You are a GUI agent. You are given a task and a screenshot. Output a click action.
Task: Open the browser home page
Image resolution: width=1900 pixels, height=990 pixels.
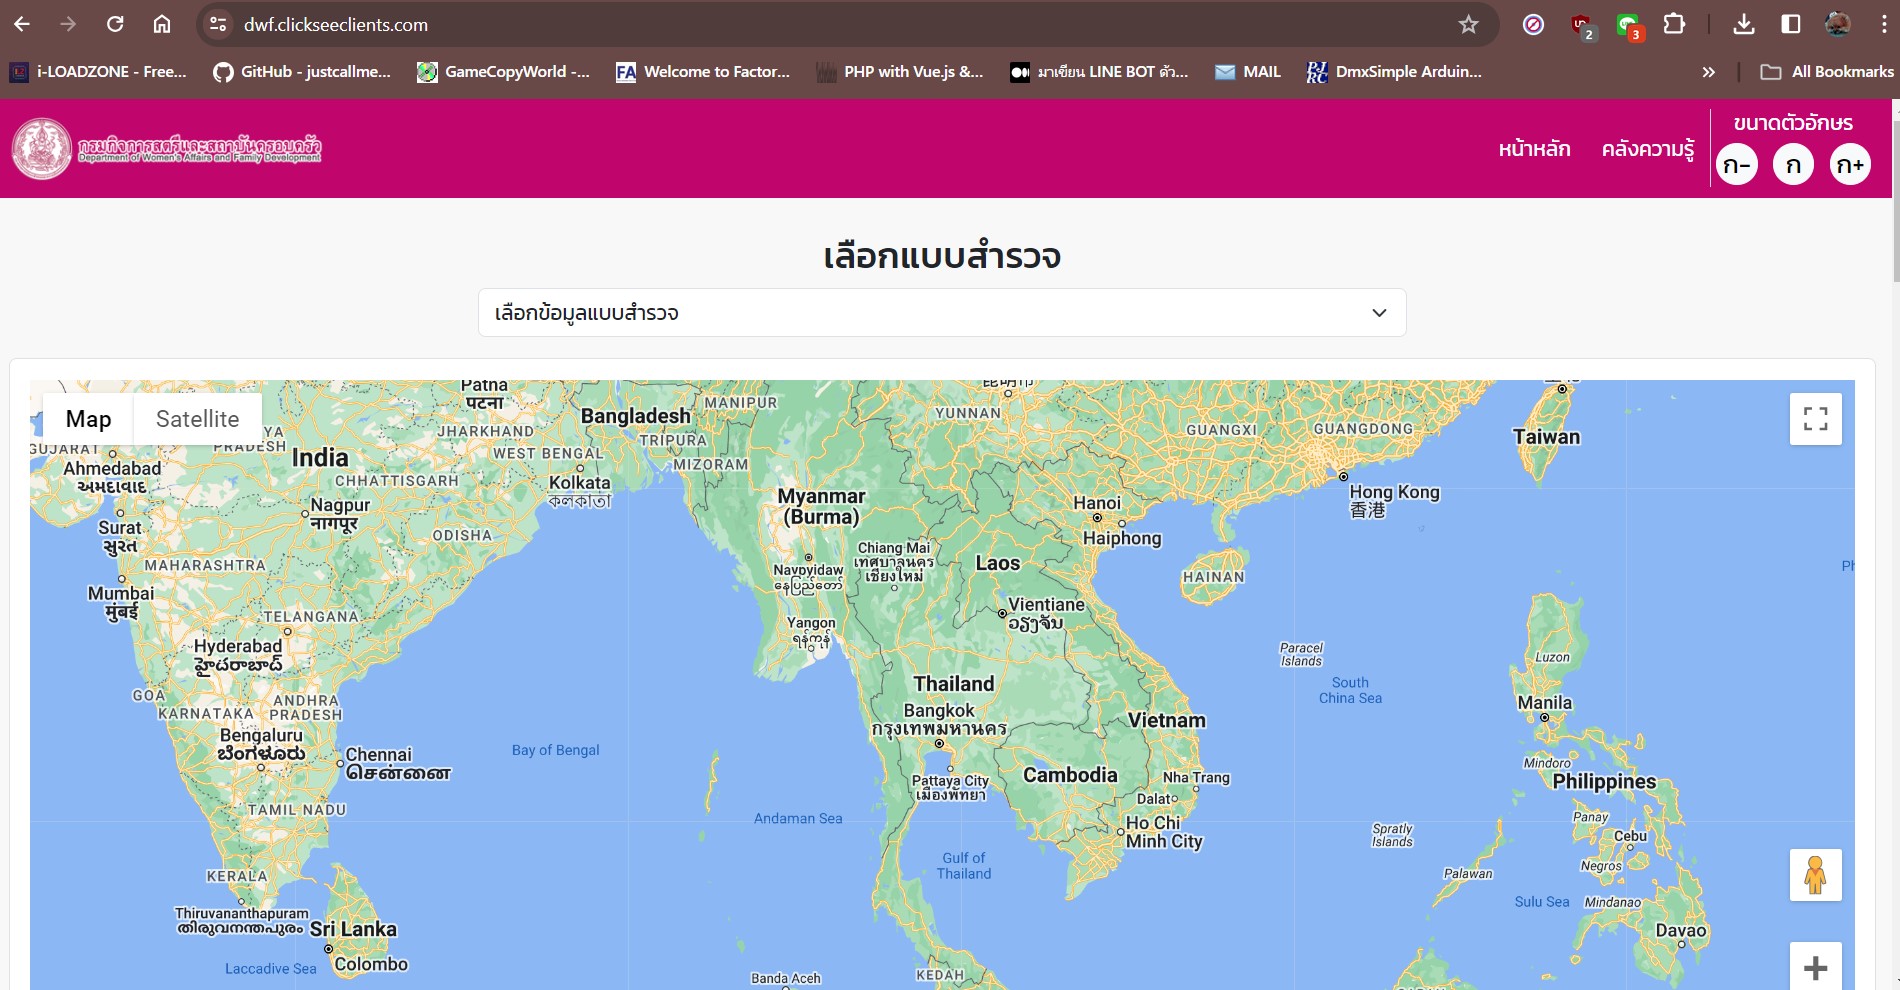(162, 24)
